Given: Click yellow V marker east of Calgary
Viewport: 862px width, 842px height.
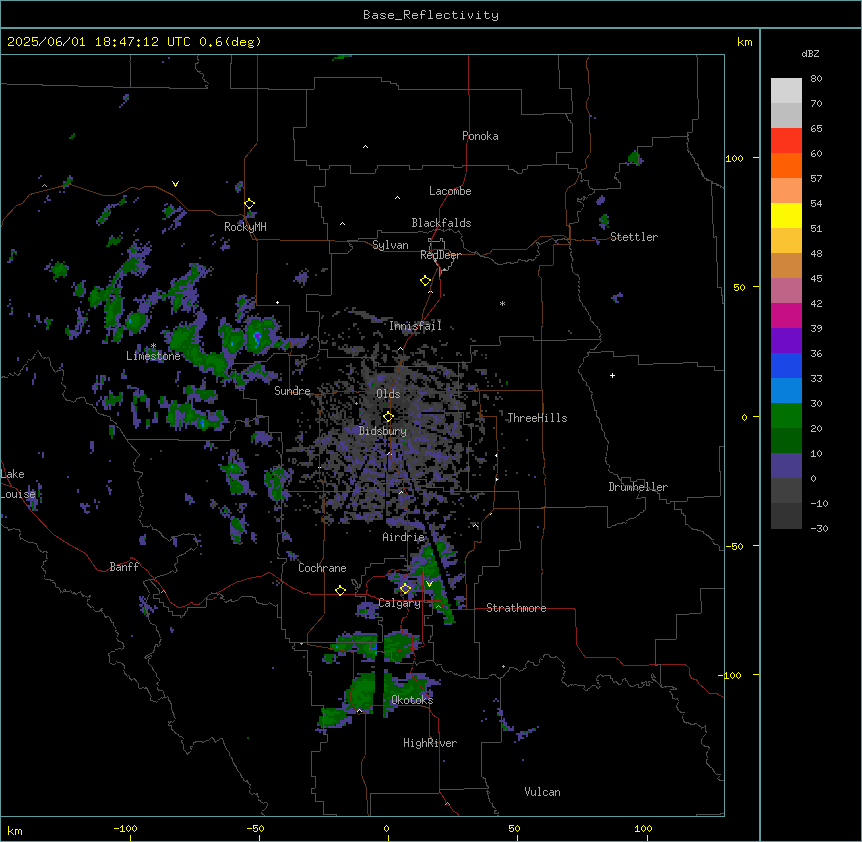Looking at the screenshot, I should pos(429,584).
